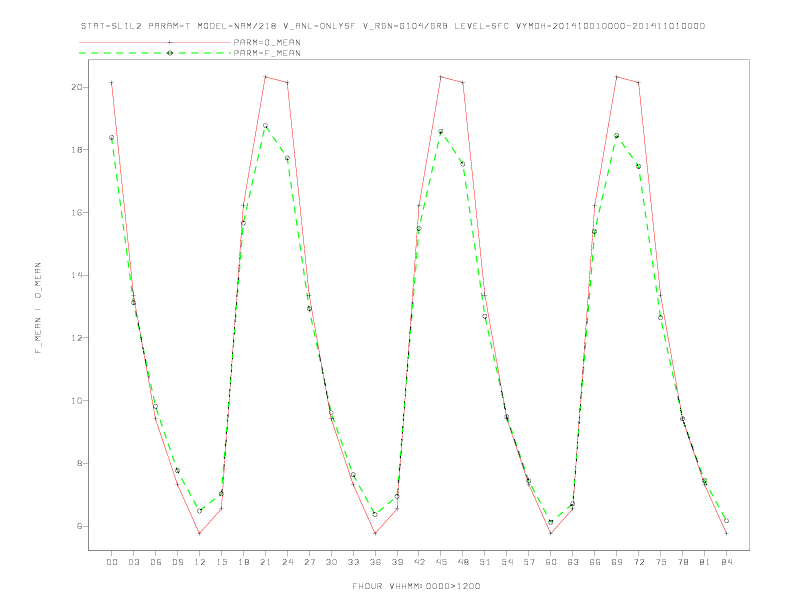Select y-axis tick label 18
This screenshot has height=612, width=792.
pos(77,150)
